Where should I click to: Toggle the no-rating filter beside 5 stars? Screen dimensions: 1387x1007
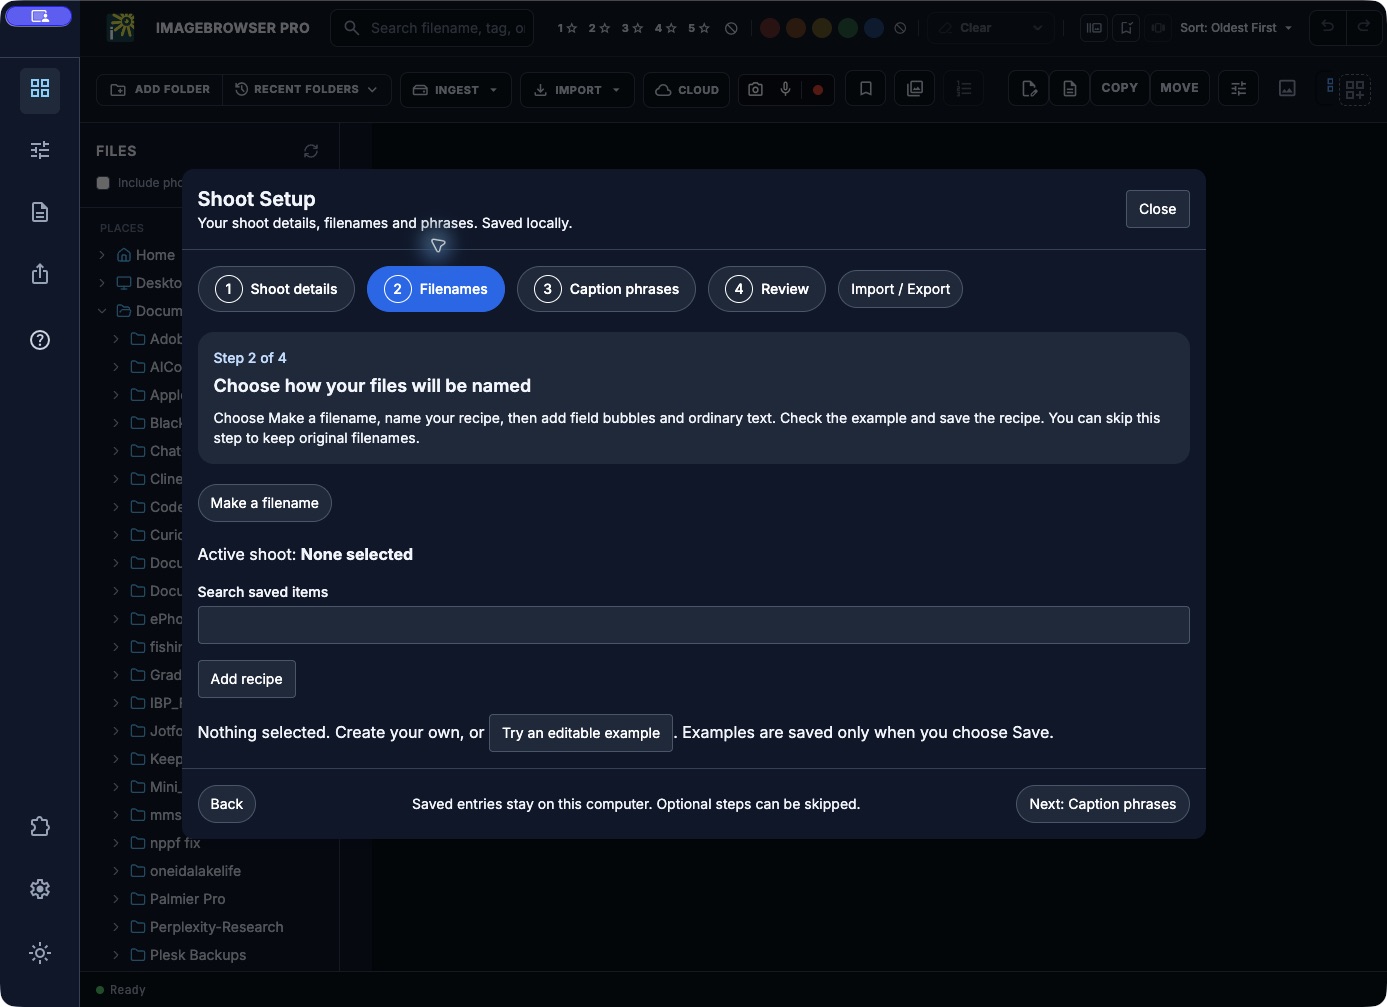pos(731,28)
